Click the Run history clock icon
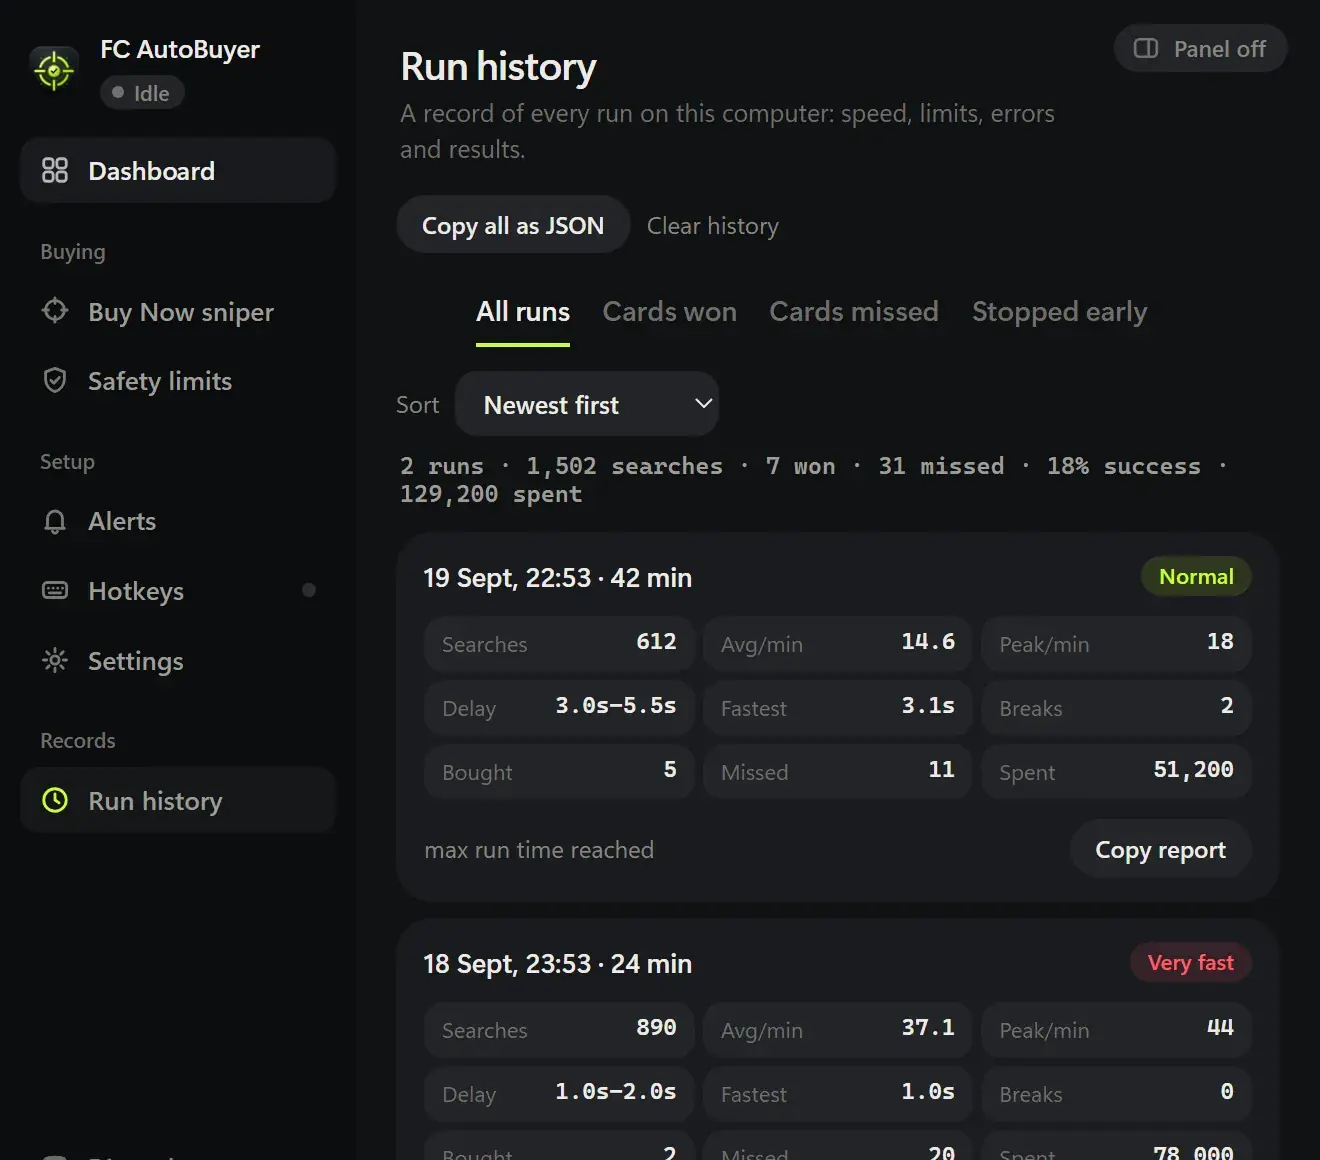Viewport: 1320px width, 1160px height. pos(55,801)
